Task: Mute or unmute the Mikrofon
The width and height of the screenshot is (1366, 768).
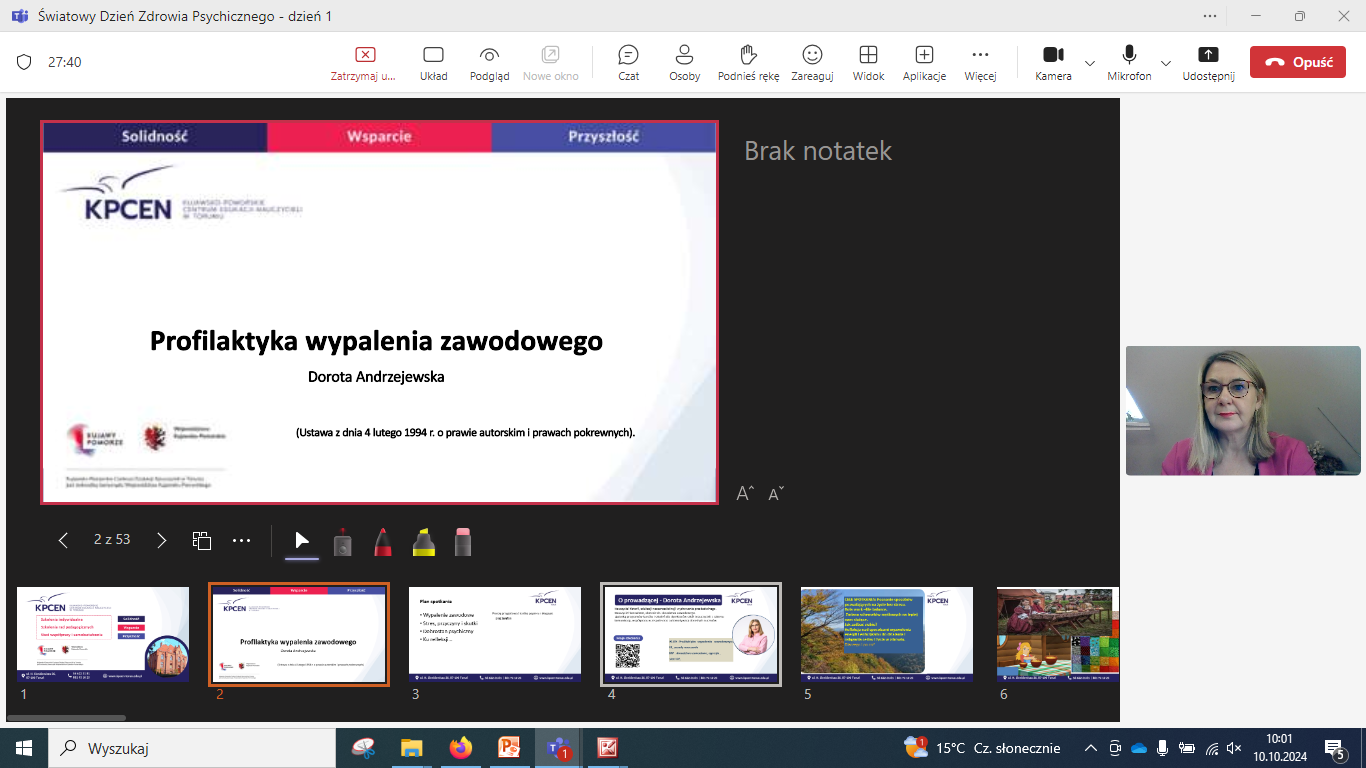Action: point(1129,62)
